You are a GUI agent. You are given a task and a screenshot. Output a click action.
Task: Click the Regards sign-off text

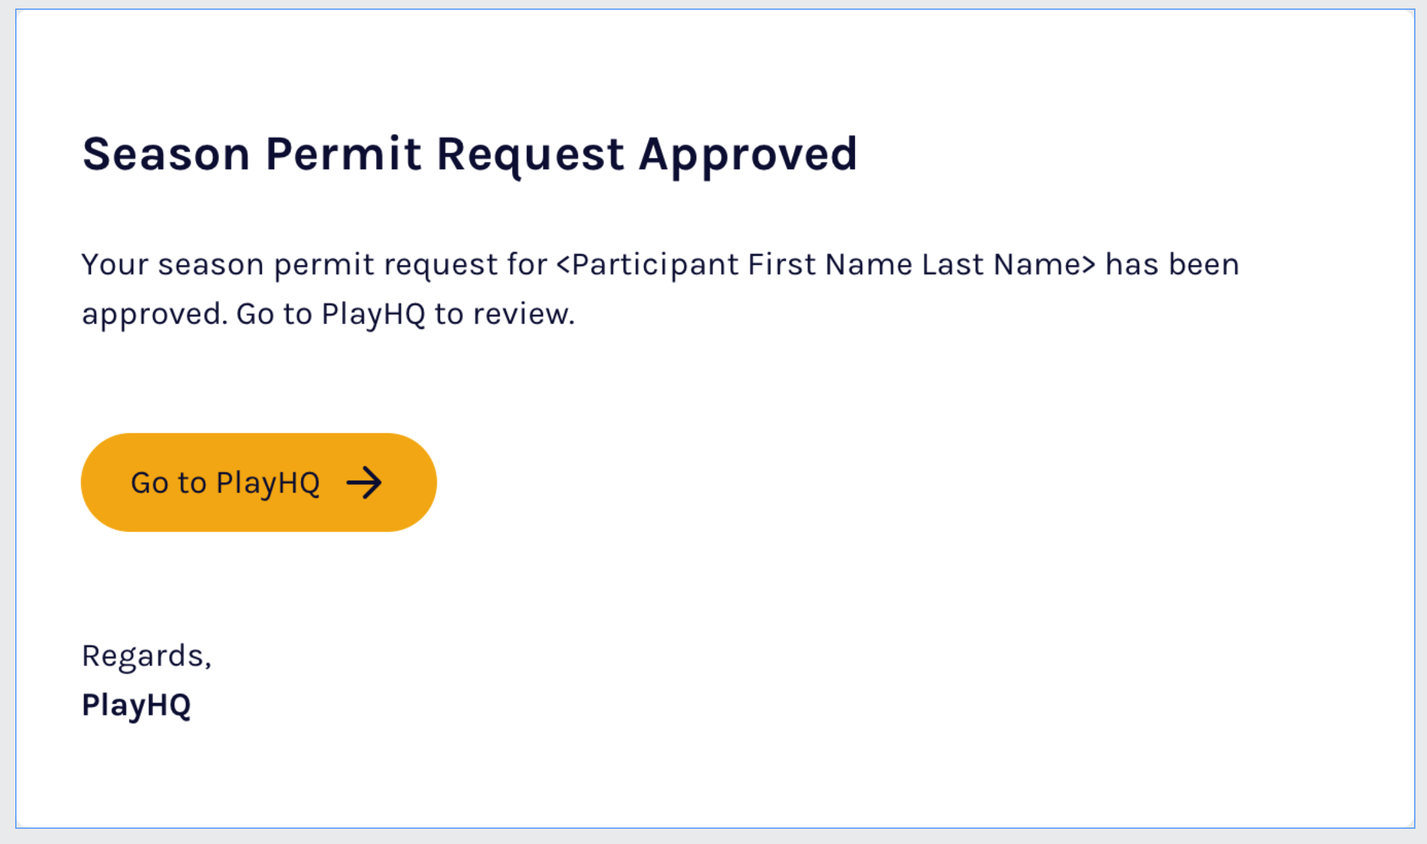tap(146, 656)
